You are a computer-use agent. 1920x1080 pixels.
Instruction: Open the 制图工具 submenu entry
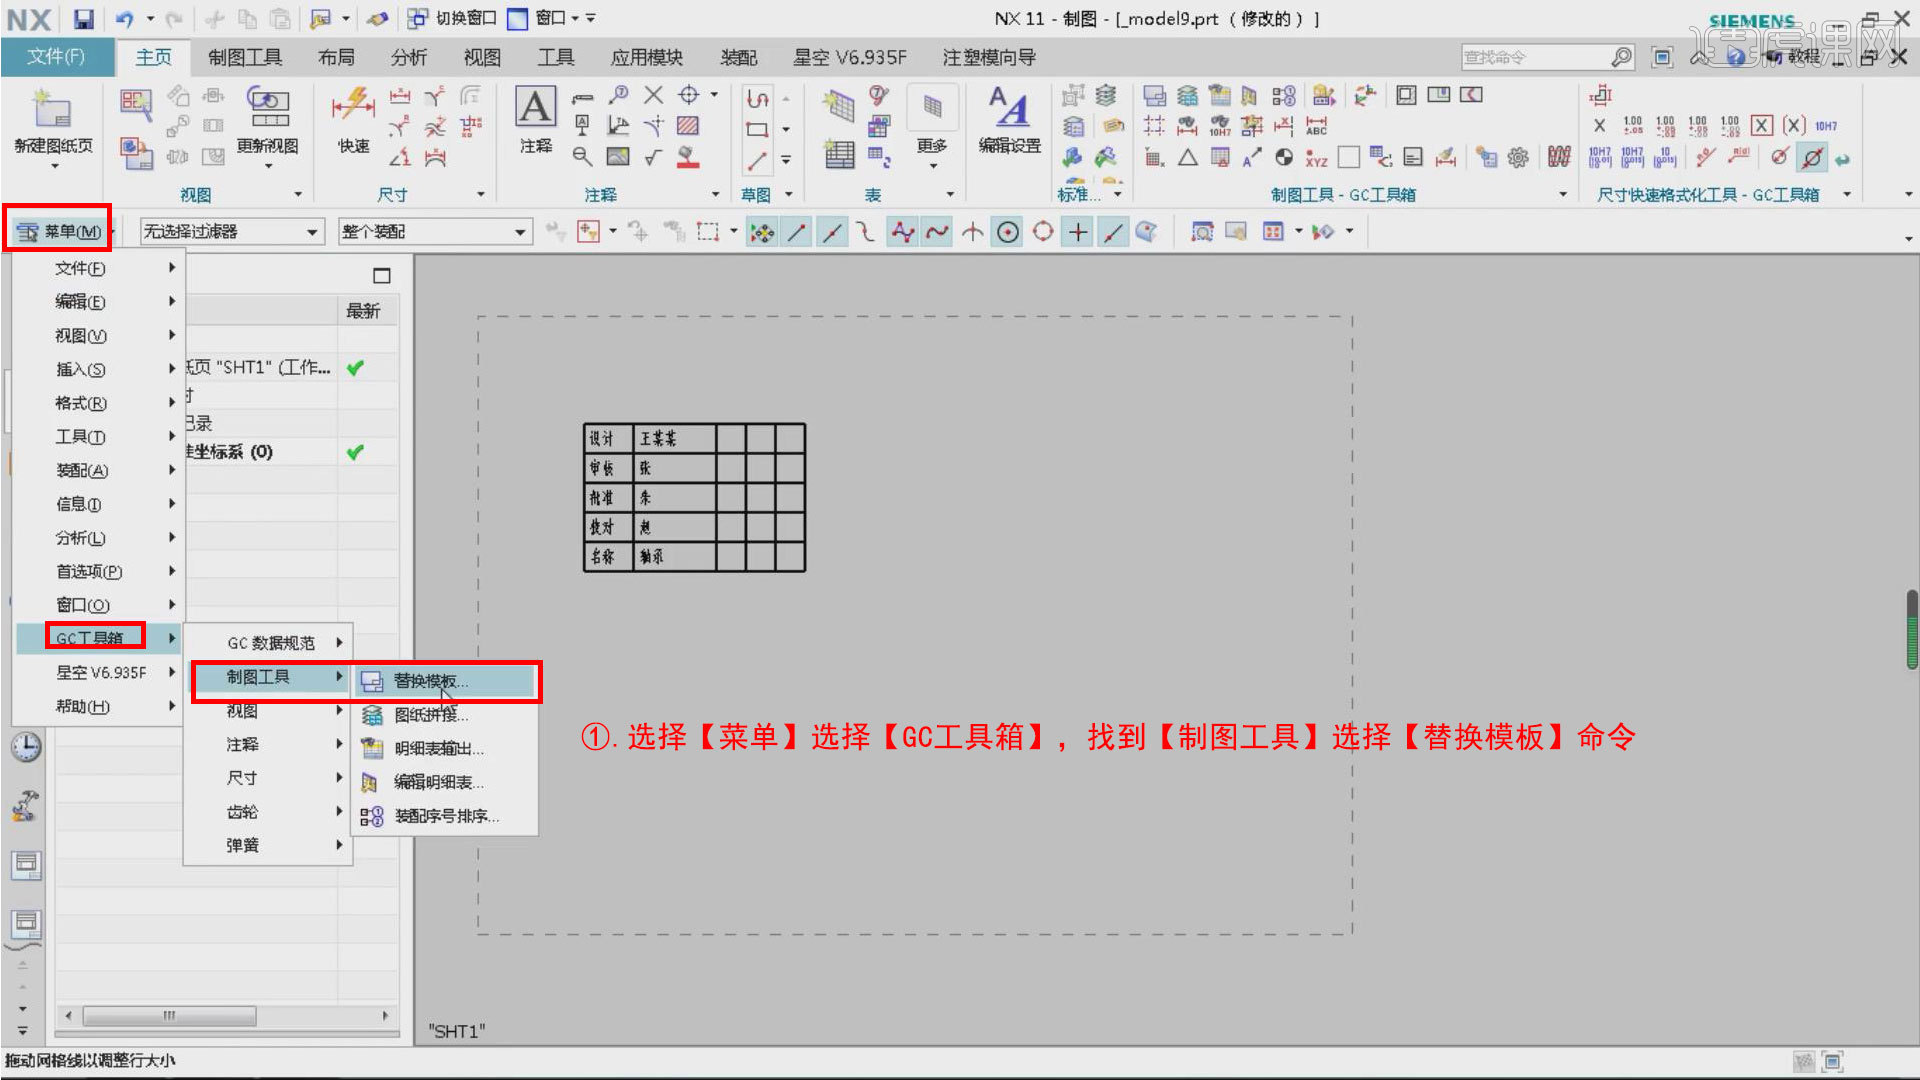(x=270, y=677)
